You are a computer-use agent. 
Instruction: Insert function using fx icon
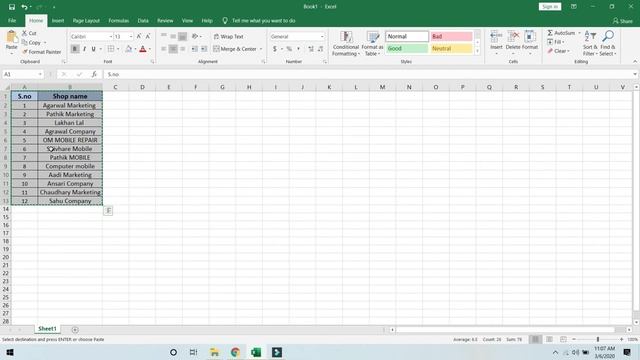tap(94, 74)
